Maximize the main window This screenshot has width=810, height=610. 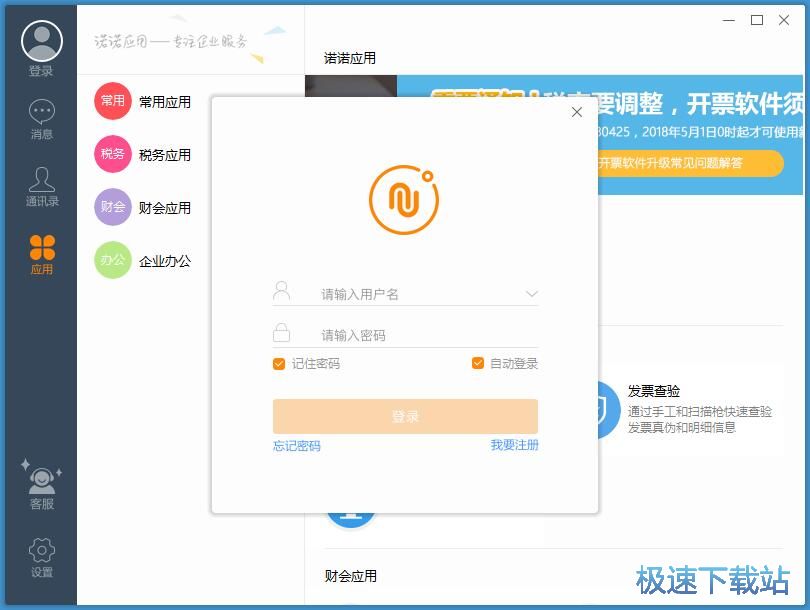pyautogui.click(x=757, y=20)
